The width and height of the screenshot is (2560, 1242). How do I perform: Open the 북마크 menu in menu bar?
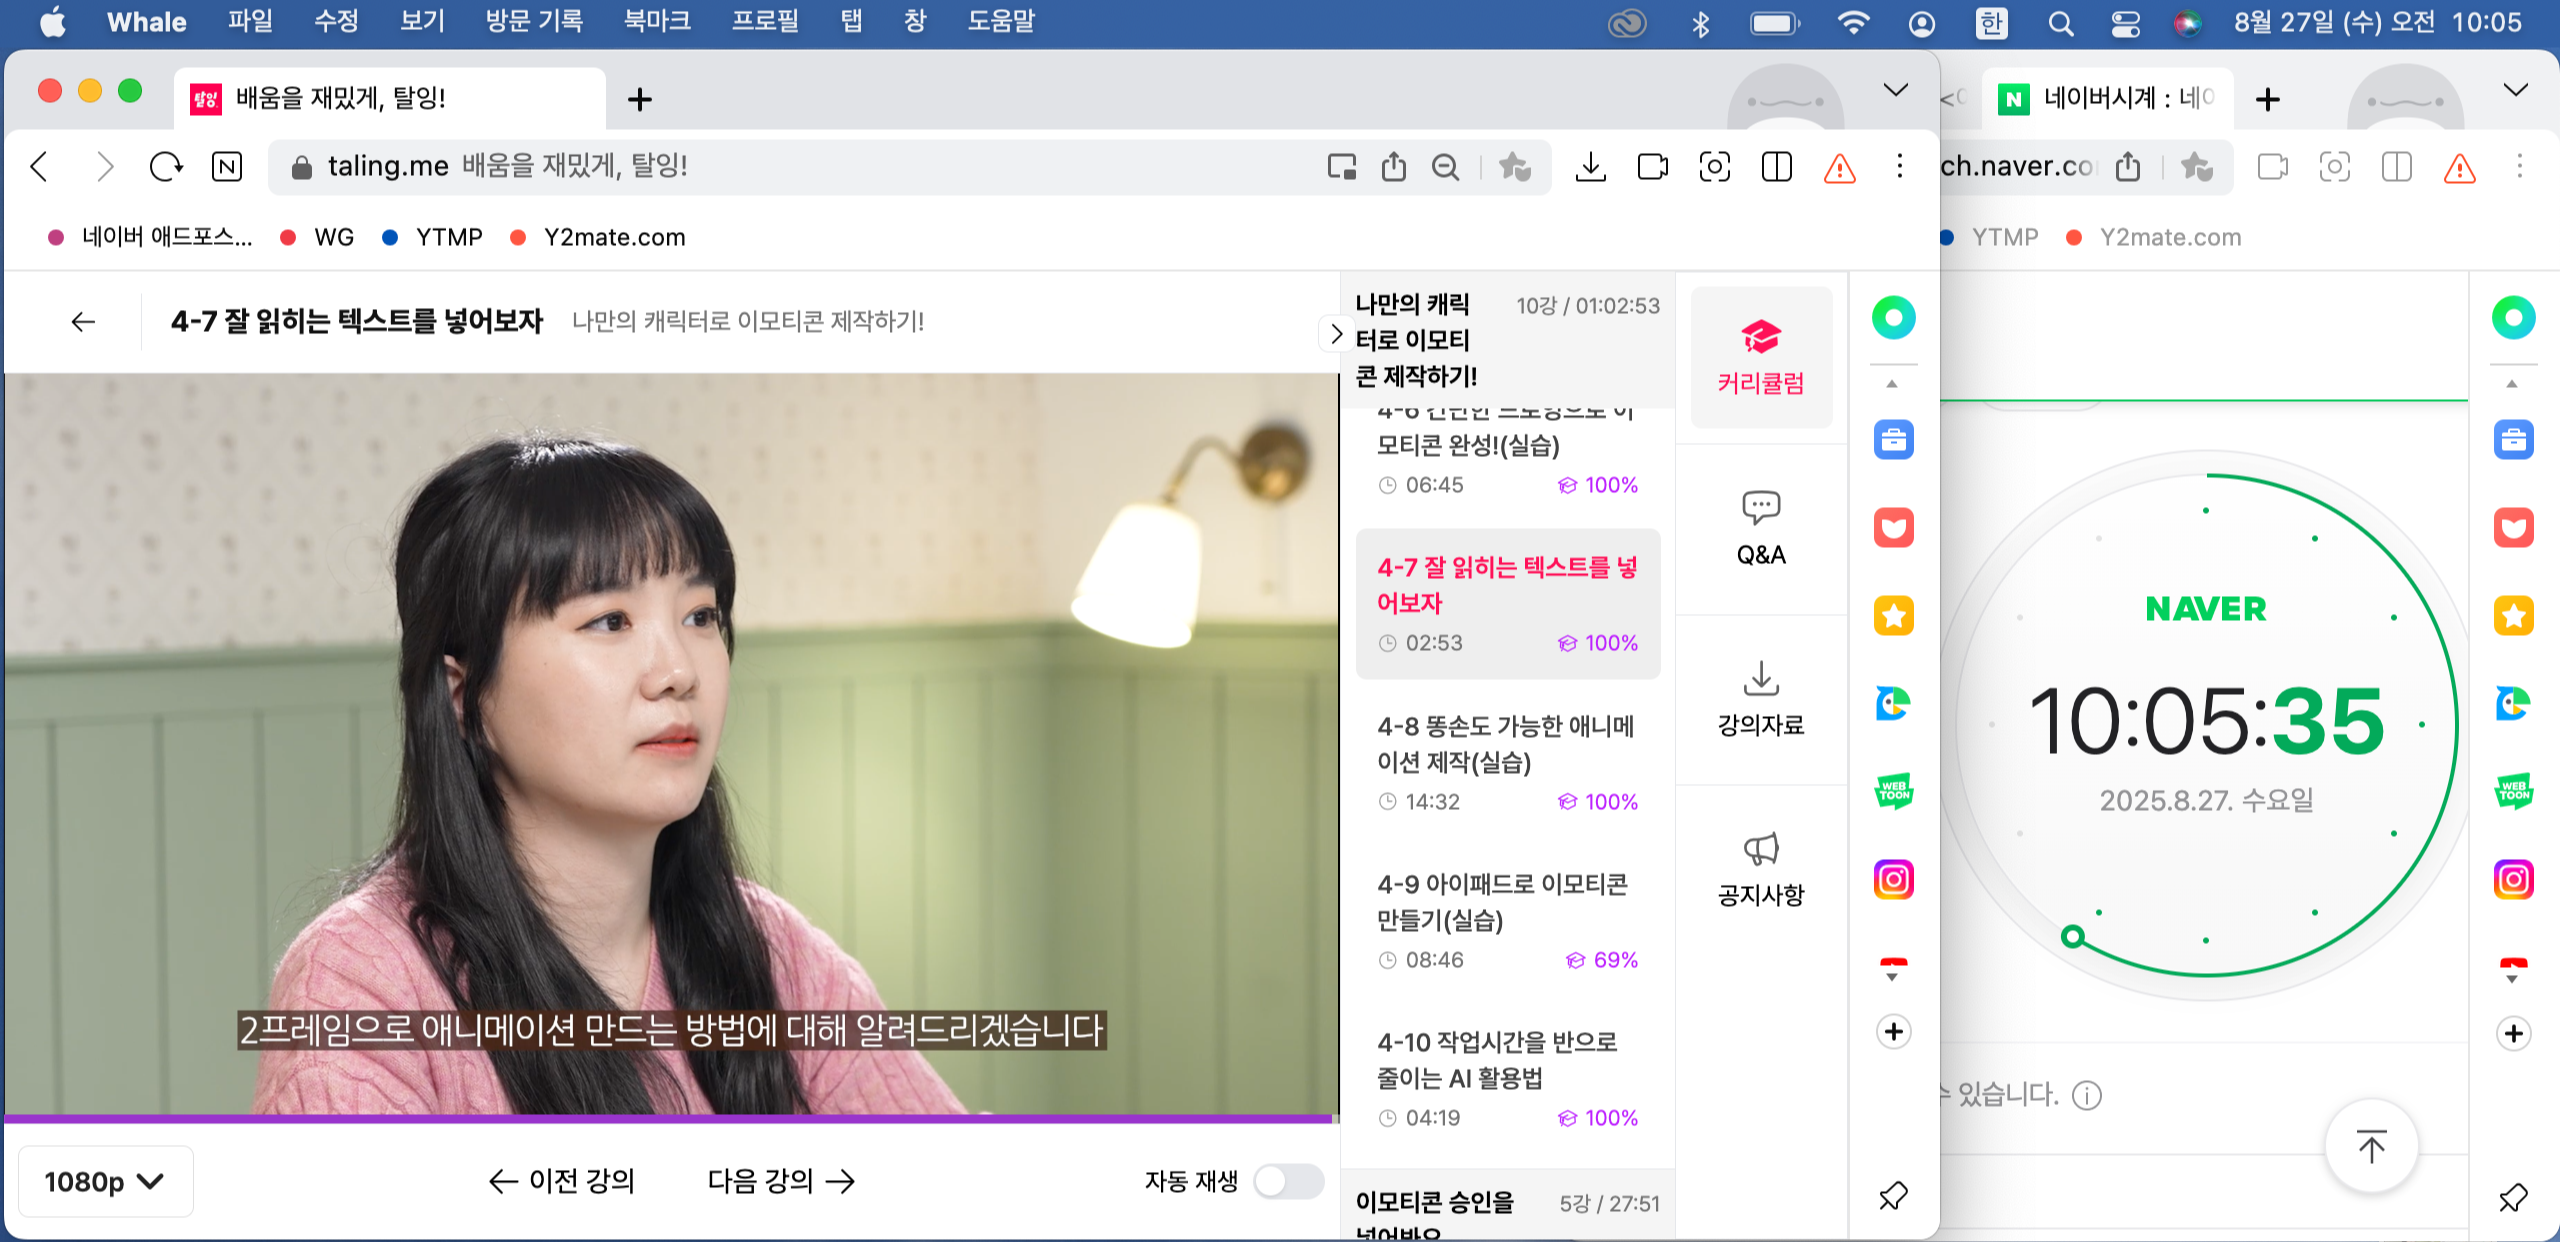point(657,22)
